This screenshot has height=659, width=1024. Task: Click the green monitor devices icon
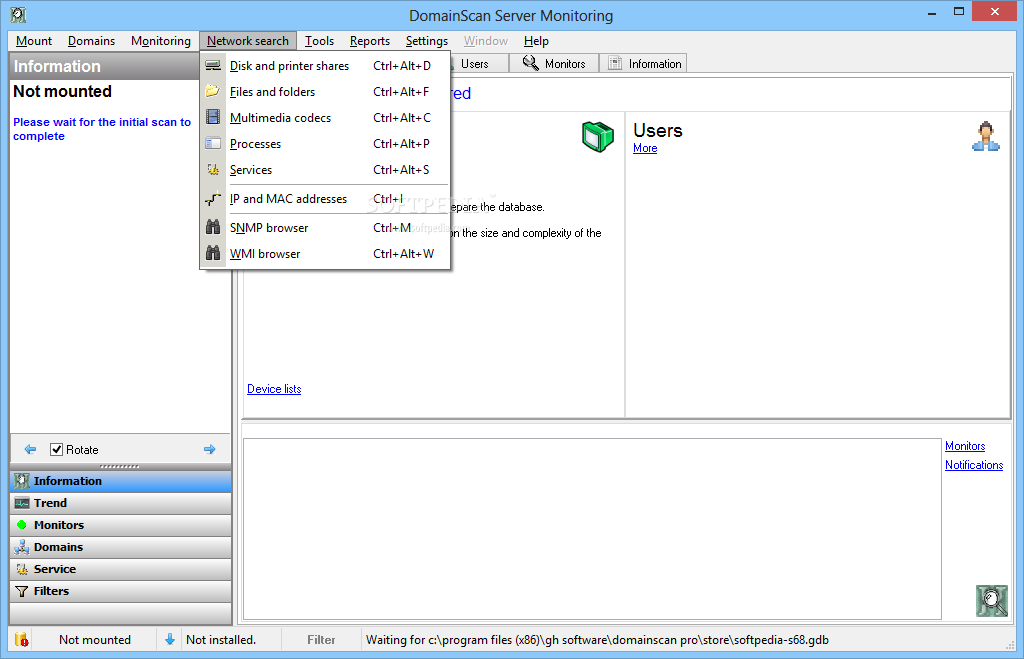598,137
